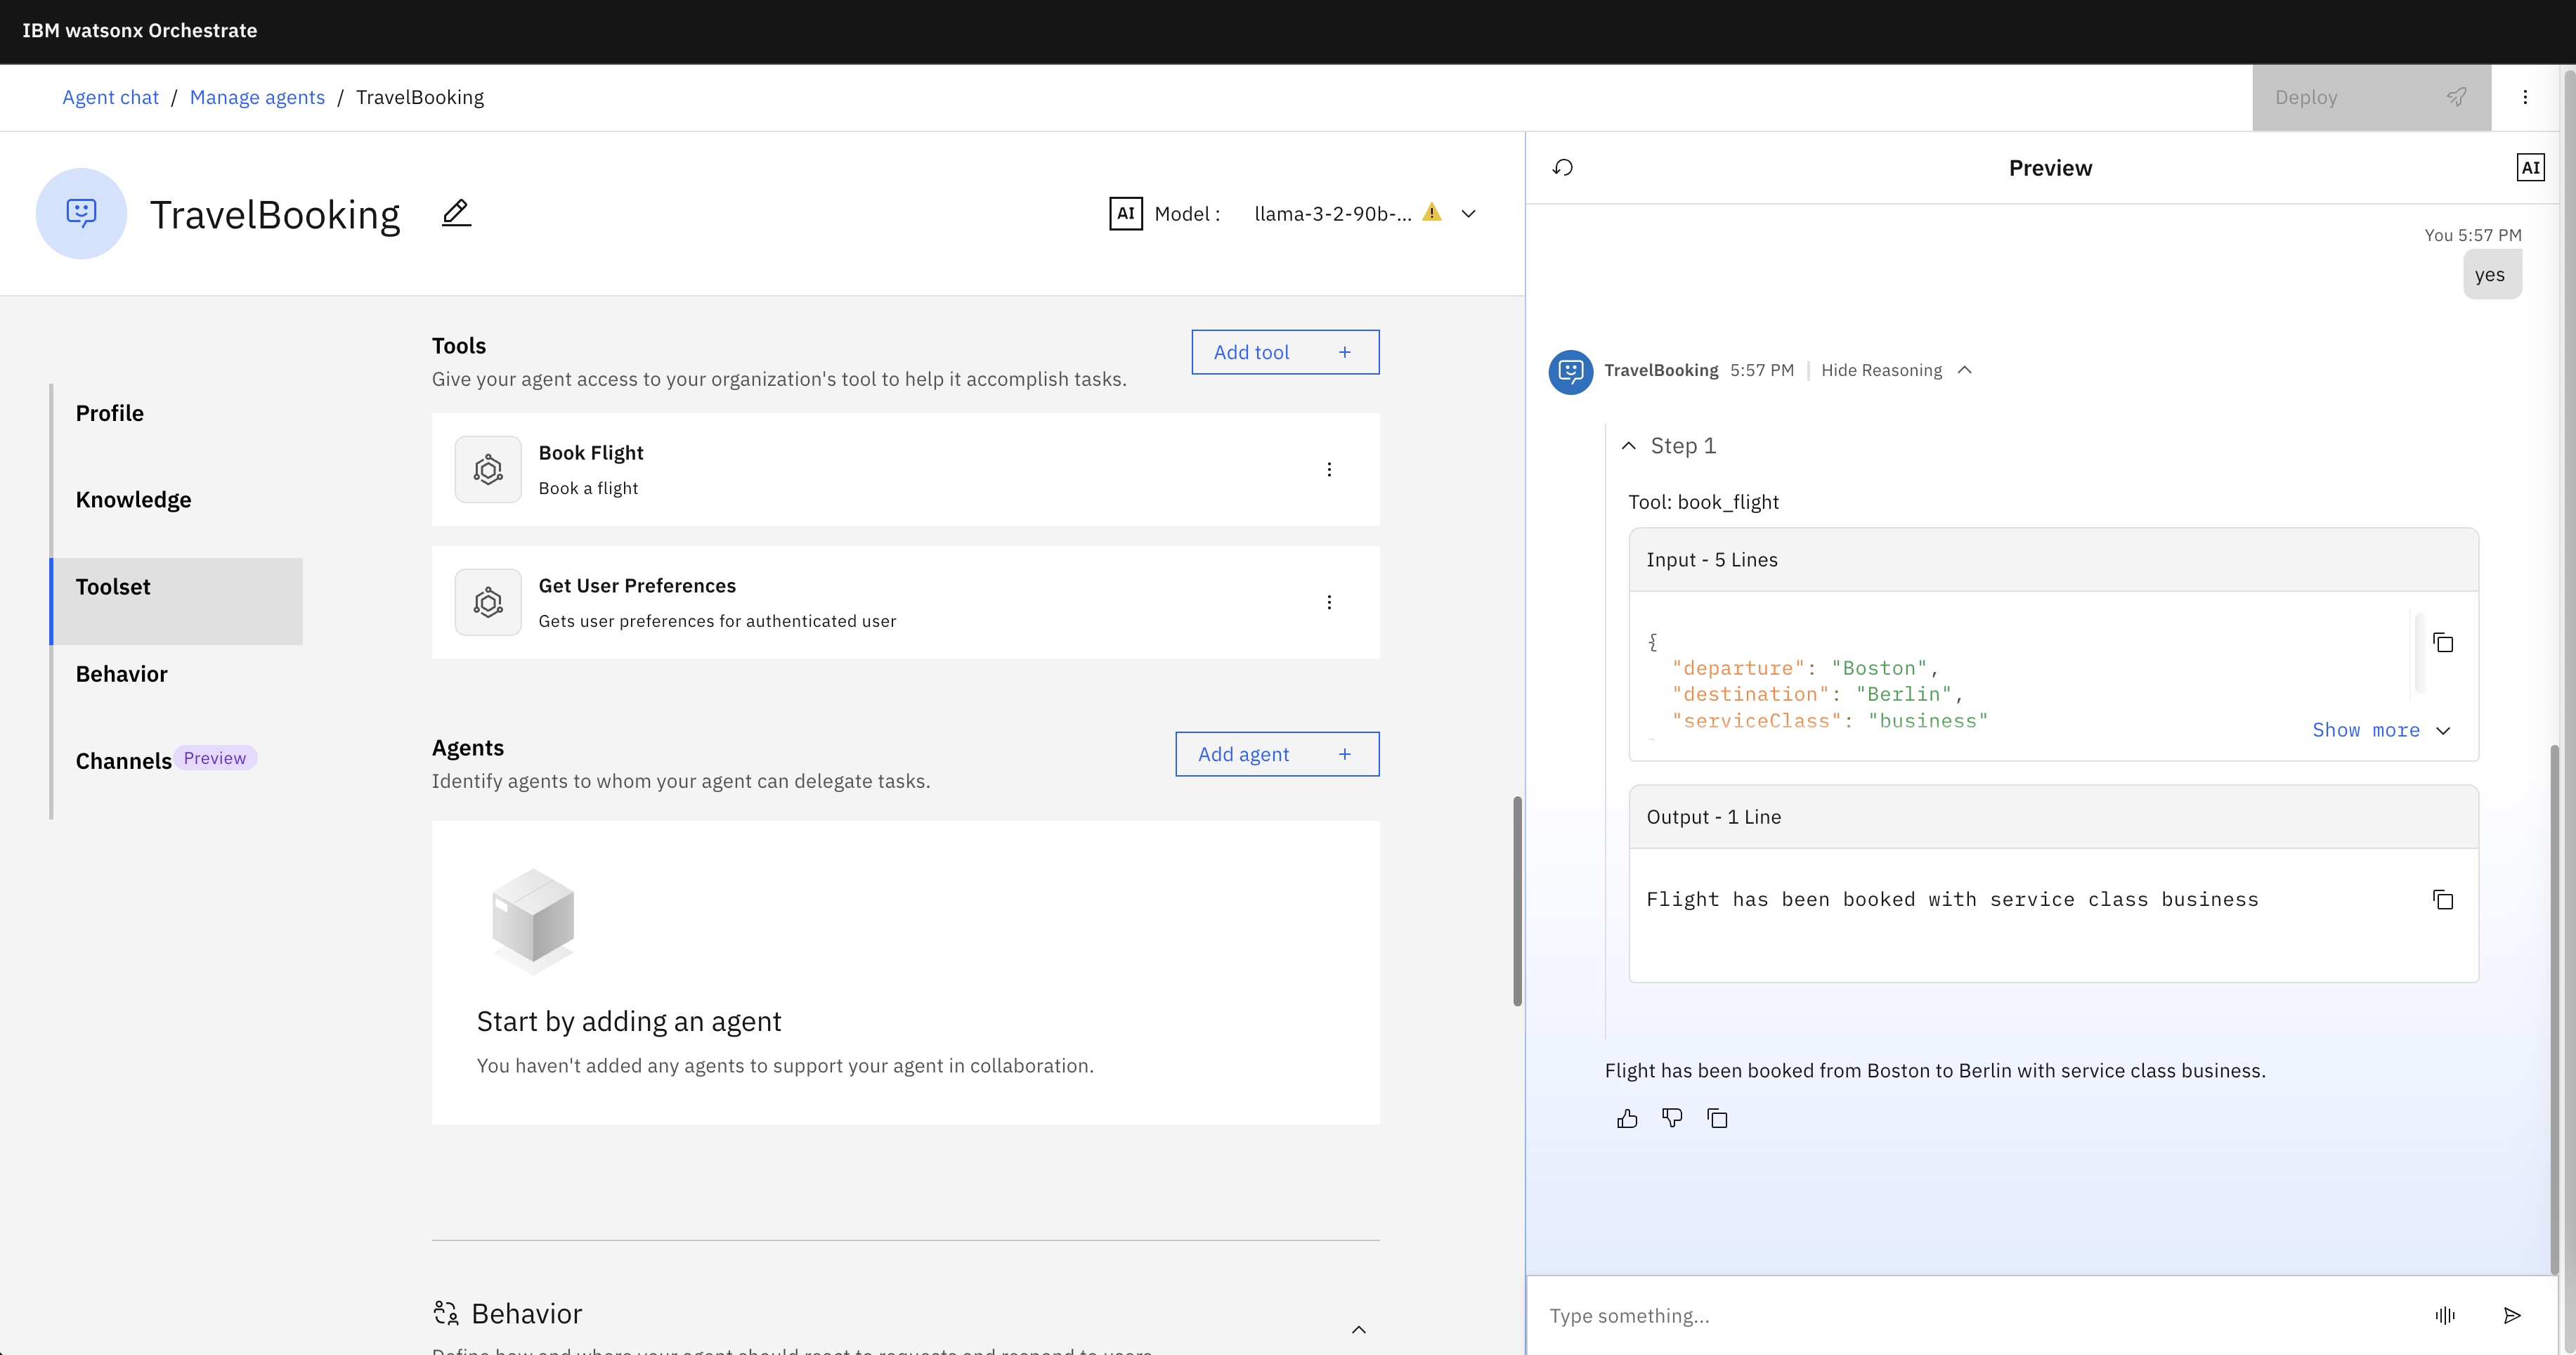This screenshot has height=1355, width=2576.
Task: Click the microphone voice input icon
Action: (x=2445, y=1315)
